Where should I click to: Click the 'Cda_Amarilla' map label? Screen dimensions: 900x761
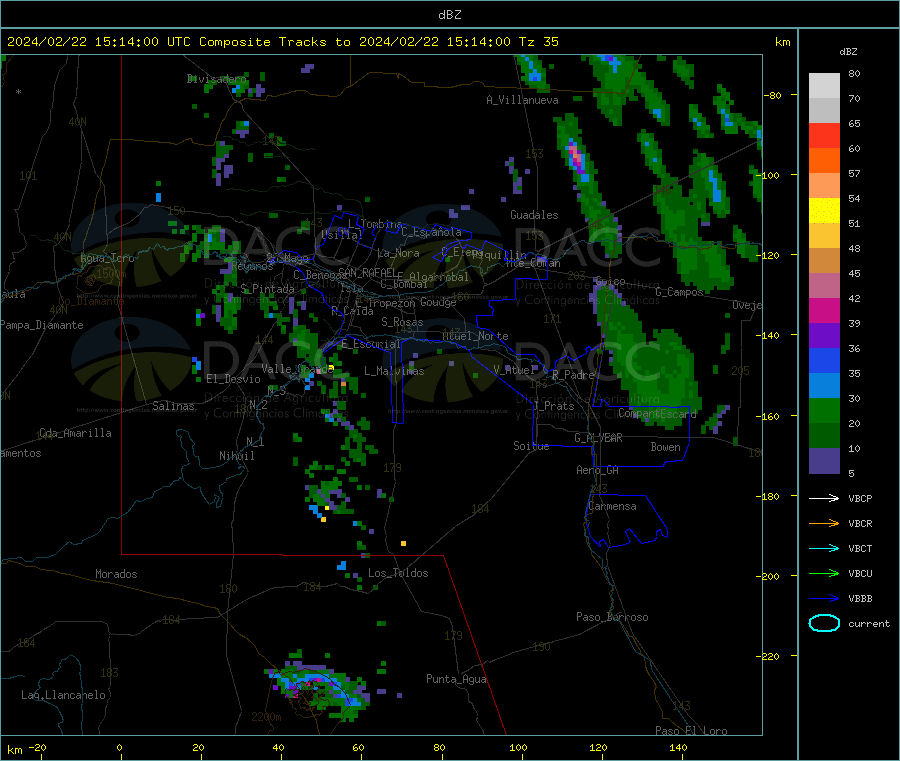tap(75, 433)
